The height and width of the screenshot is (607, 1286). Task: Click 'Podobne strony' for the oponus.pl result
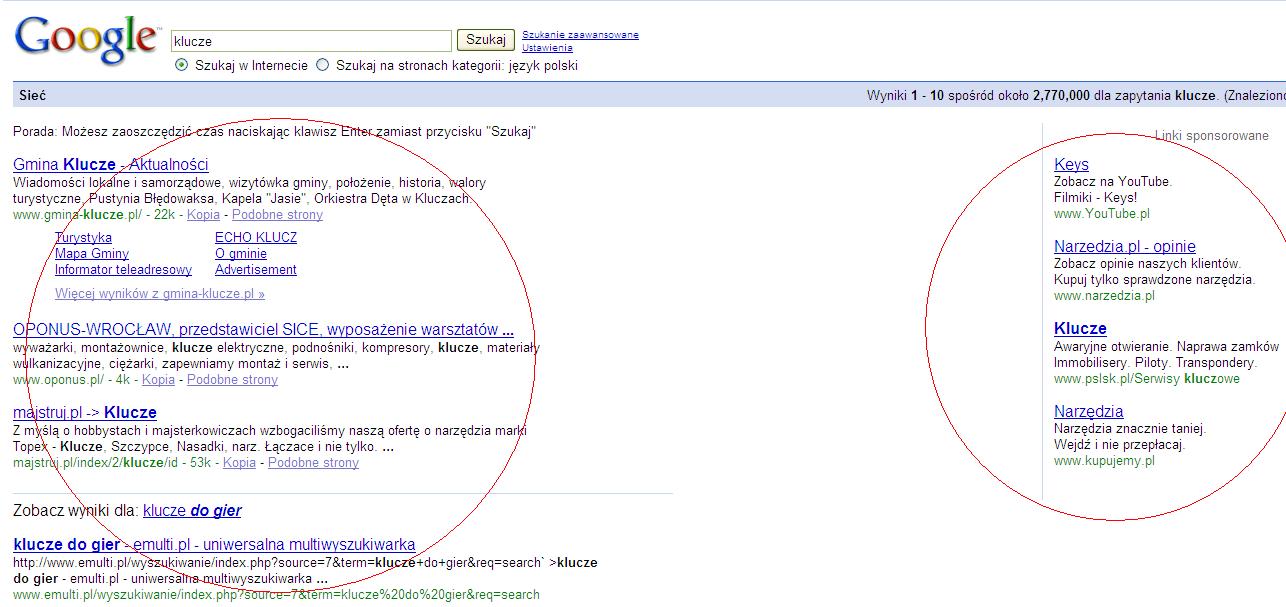(x=232, y=380)
